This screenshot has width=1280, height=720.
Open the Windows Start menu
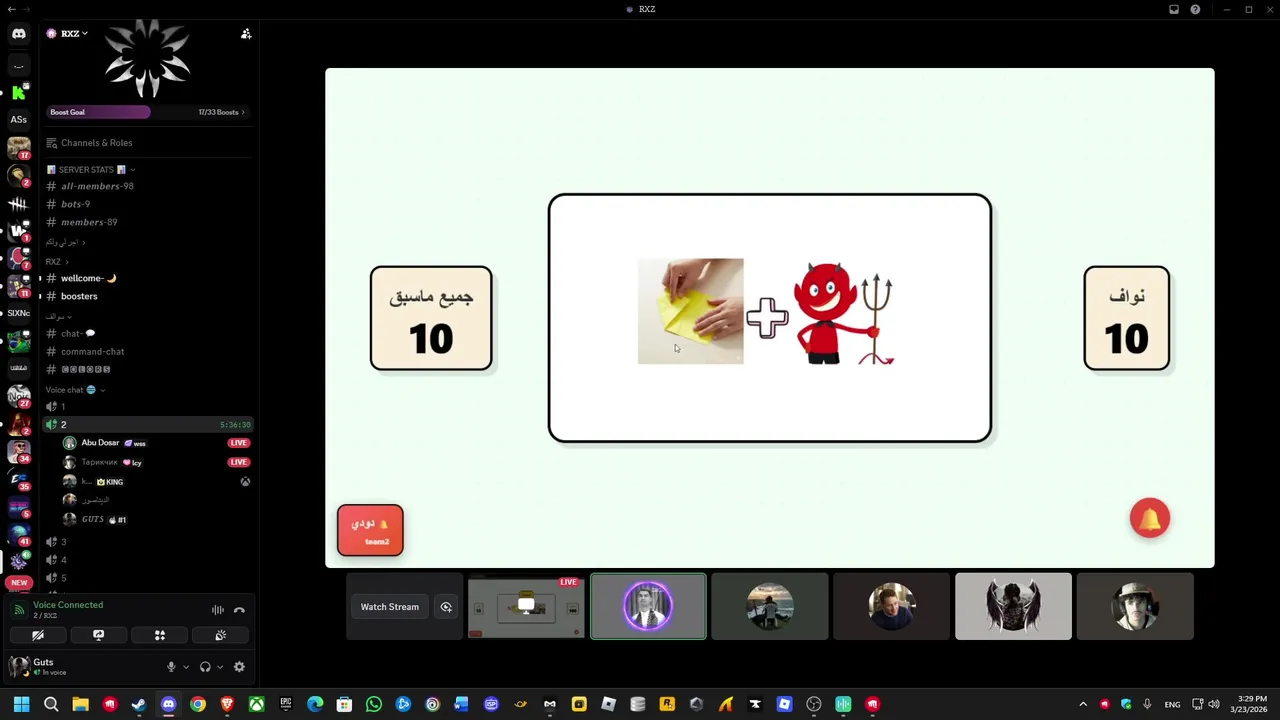coord(21,704)
